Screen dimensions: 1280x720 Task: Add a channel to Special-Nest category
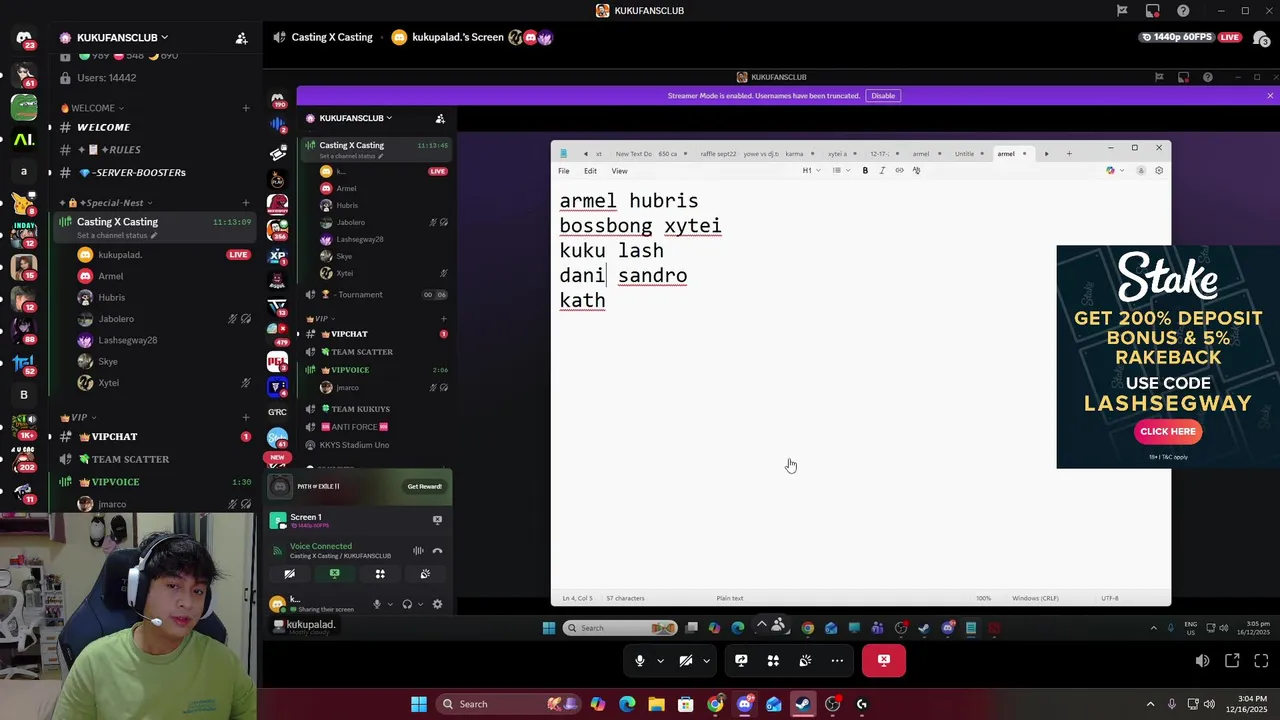(x=246, y=203)
